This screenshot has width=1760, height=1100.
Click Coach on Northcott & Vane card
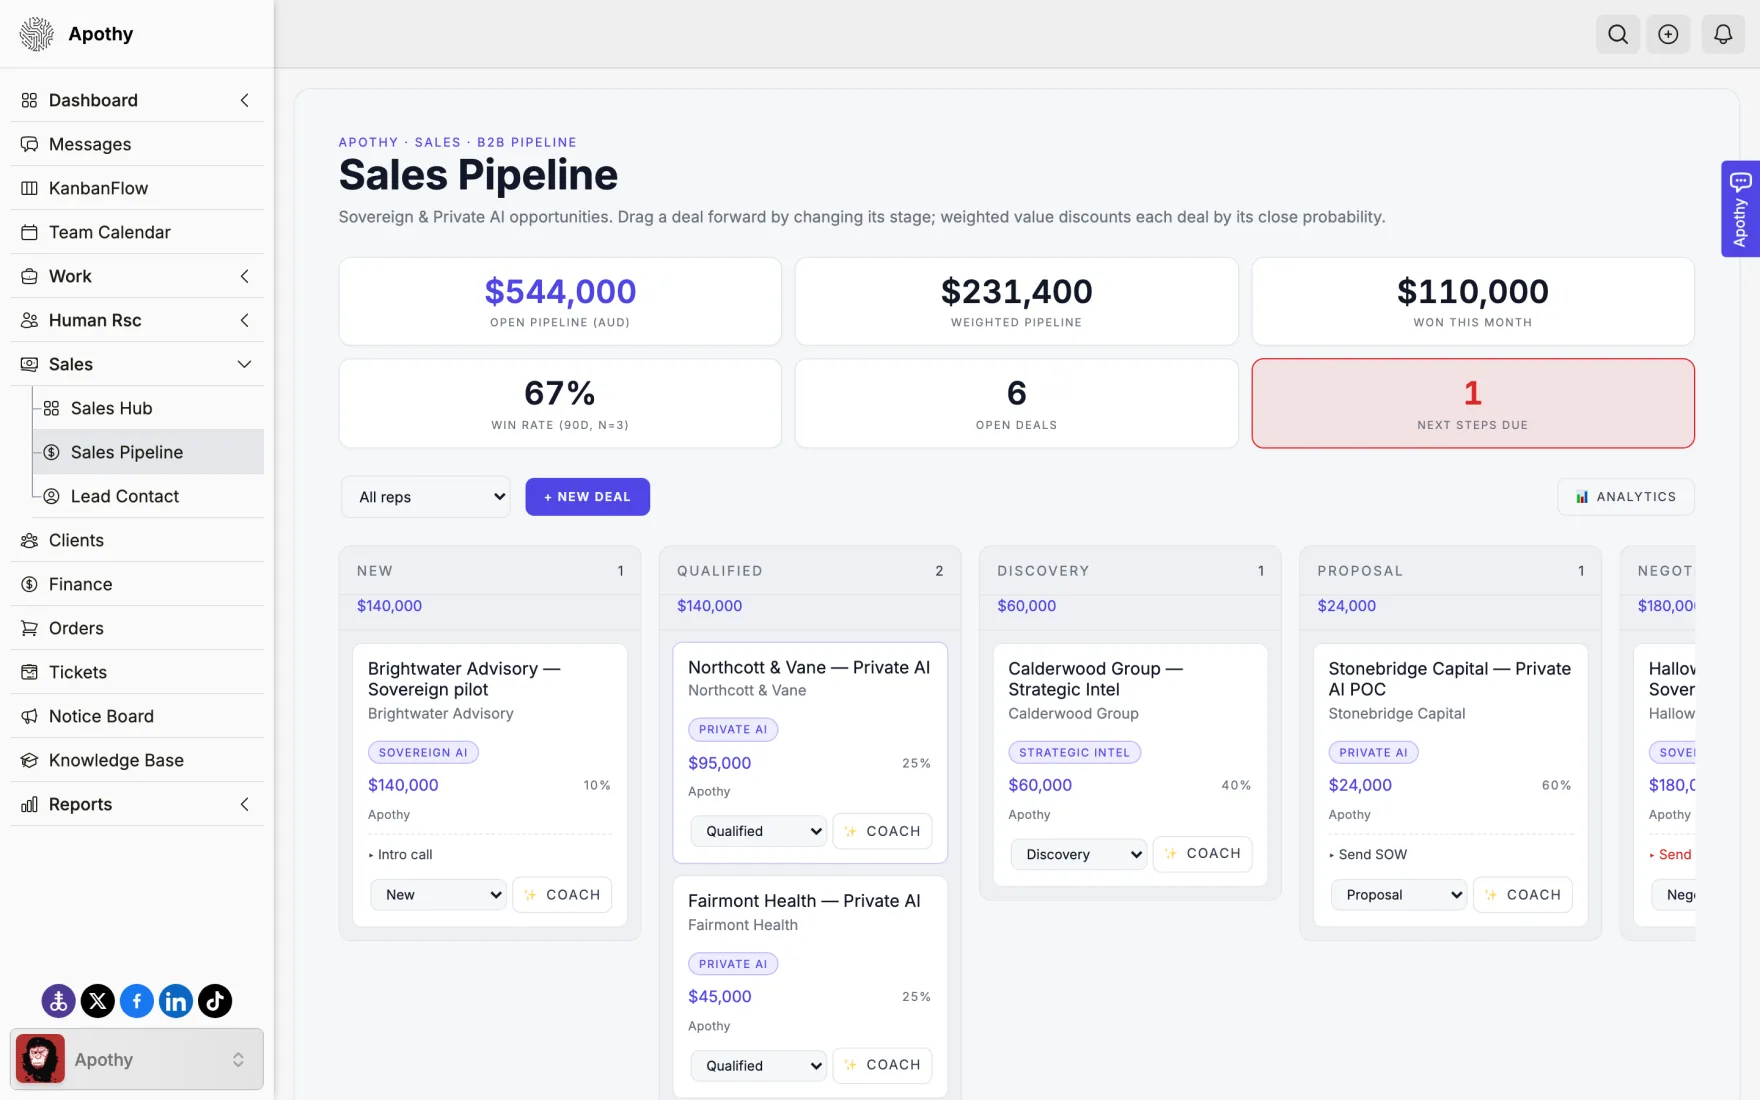point(882,831)
